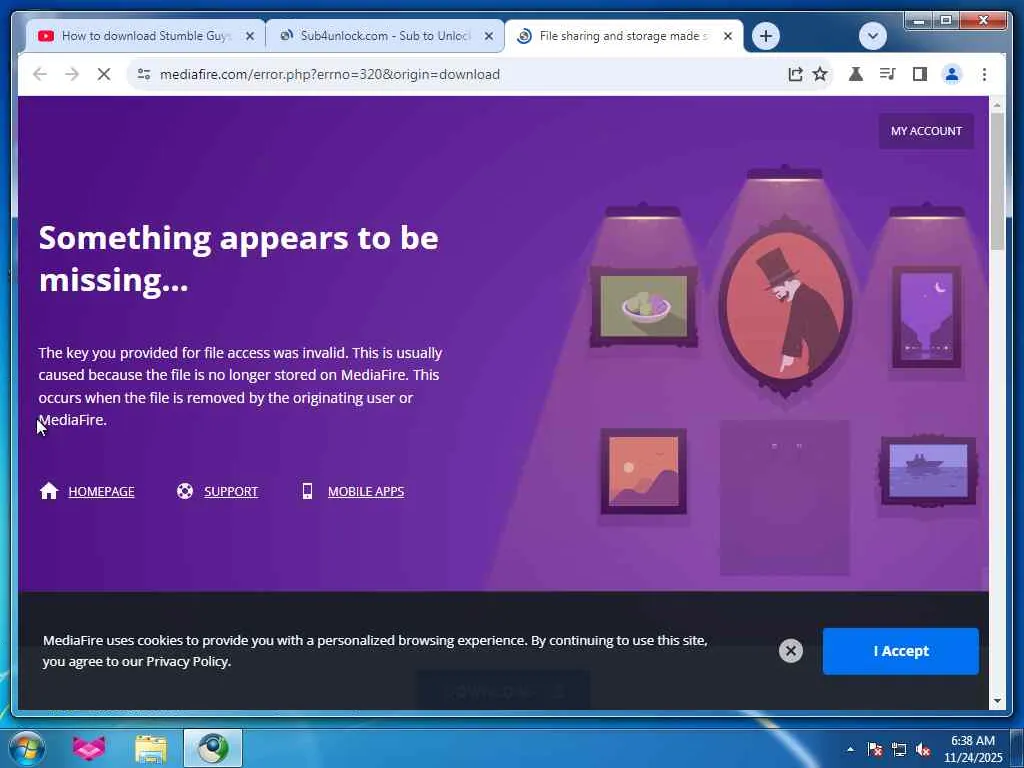Click the home icon beside HOMEPAGE

point(49,491)
